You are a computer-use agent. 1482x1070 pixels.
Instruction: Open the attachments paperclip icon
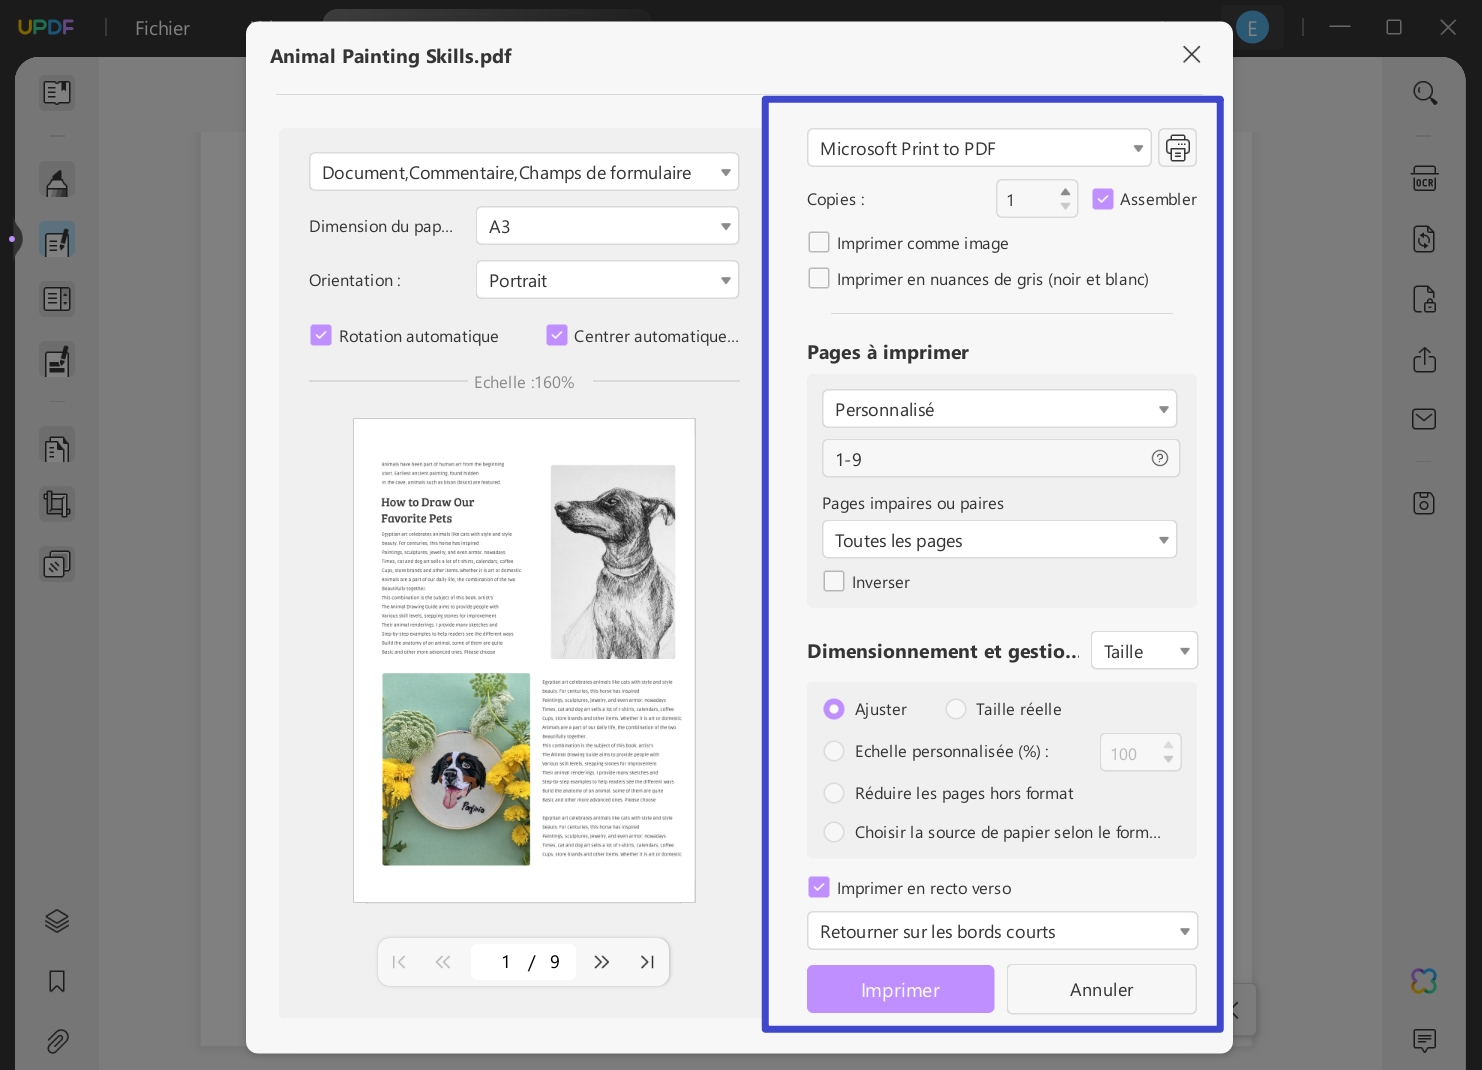coord(57,1041)
